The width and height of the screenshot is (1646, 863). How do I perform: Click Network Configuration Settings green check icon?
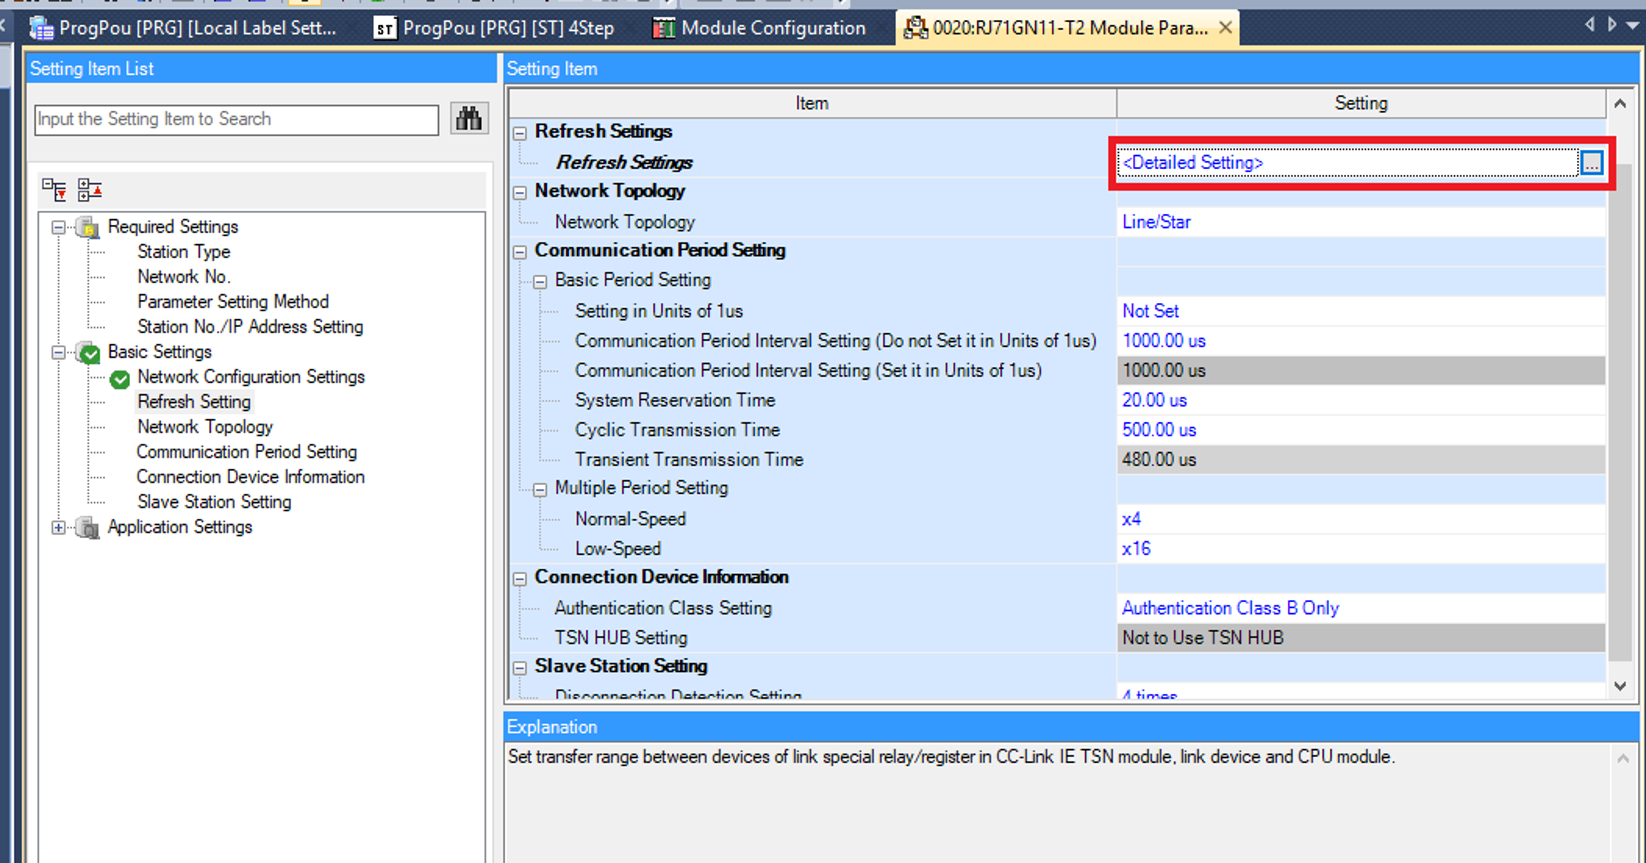(x=120, y=378)
